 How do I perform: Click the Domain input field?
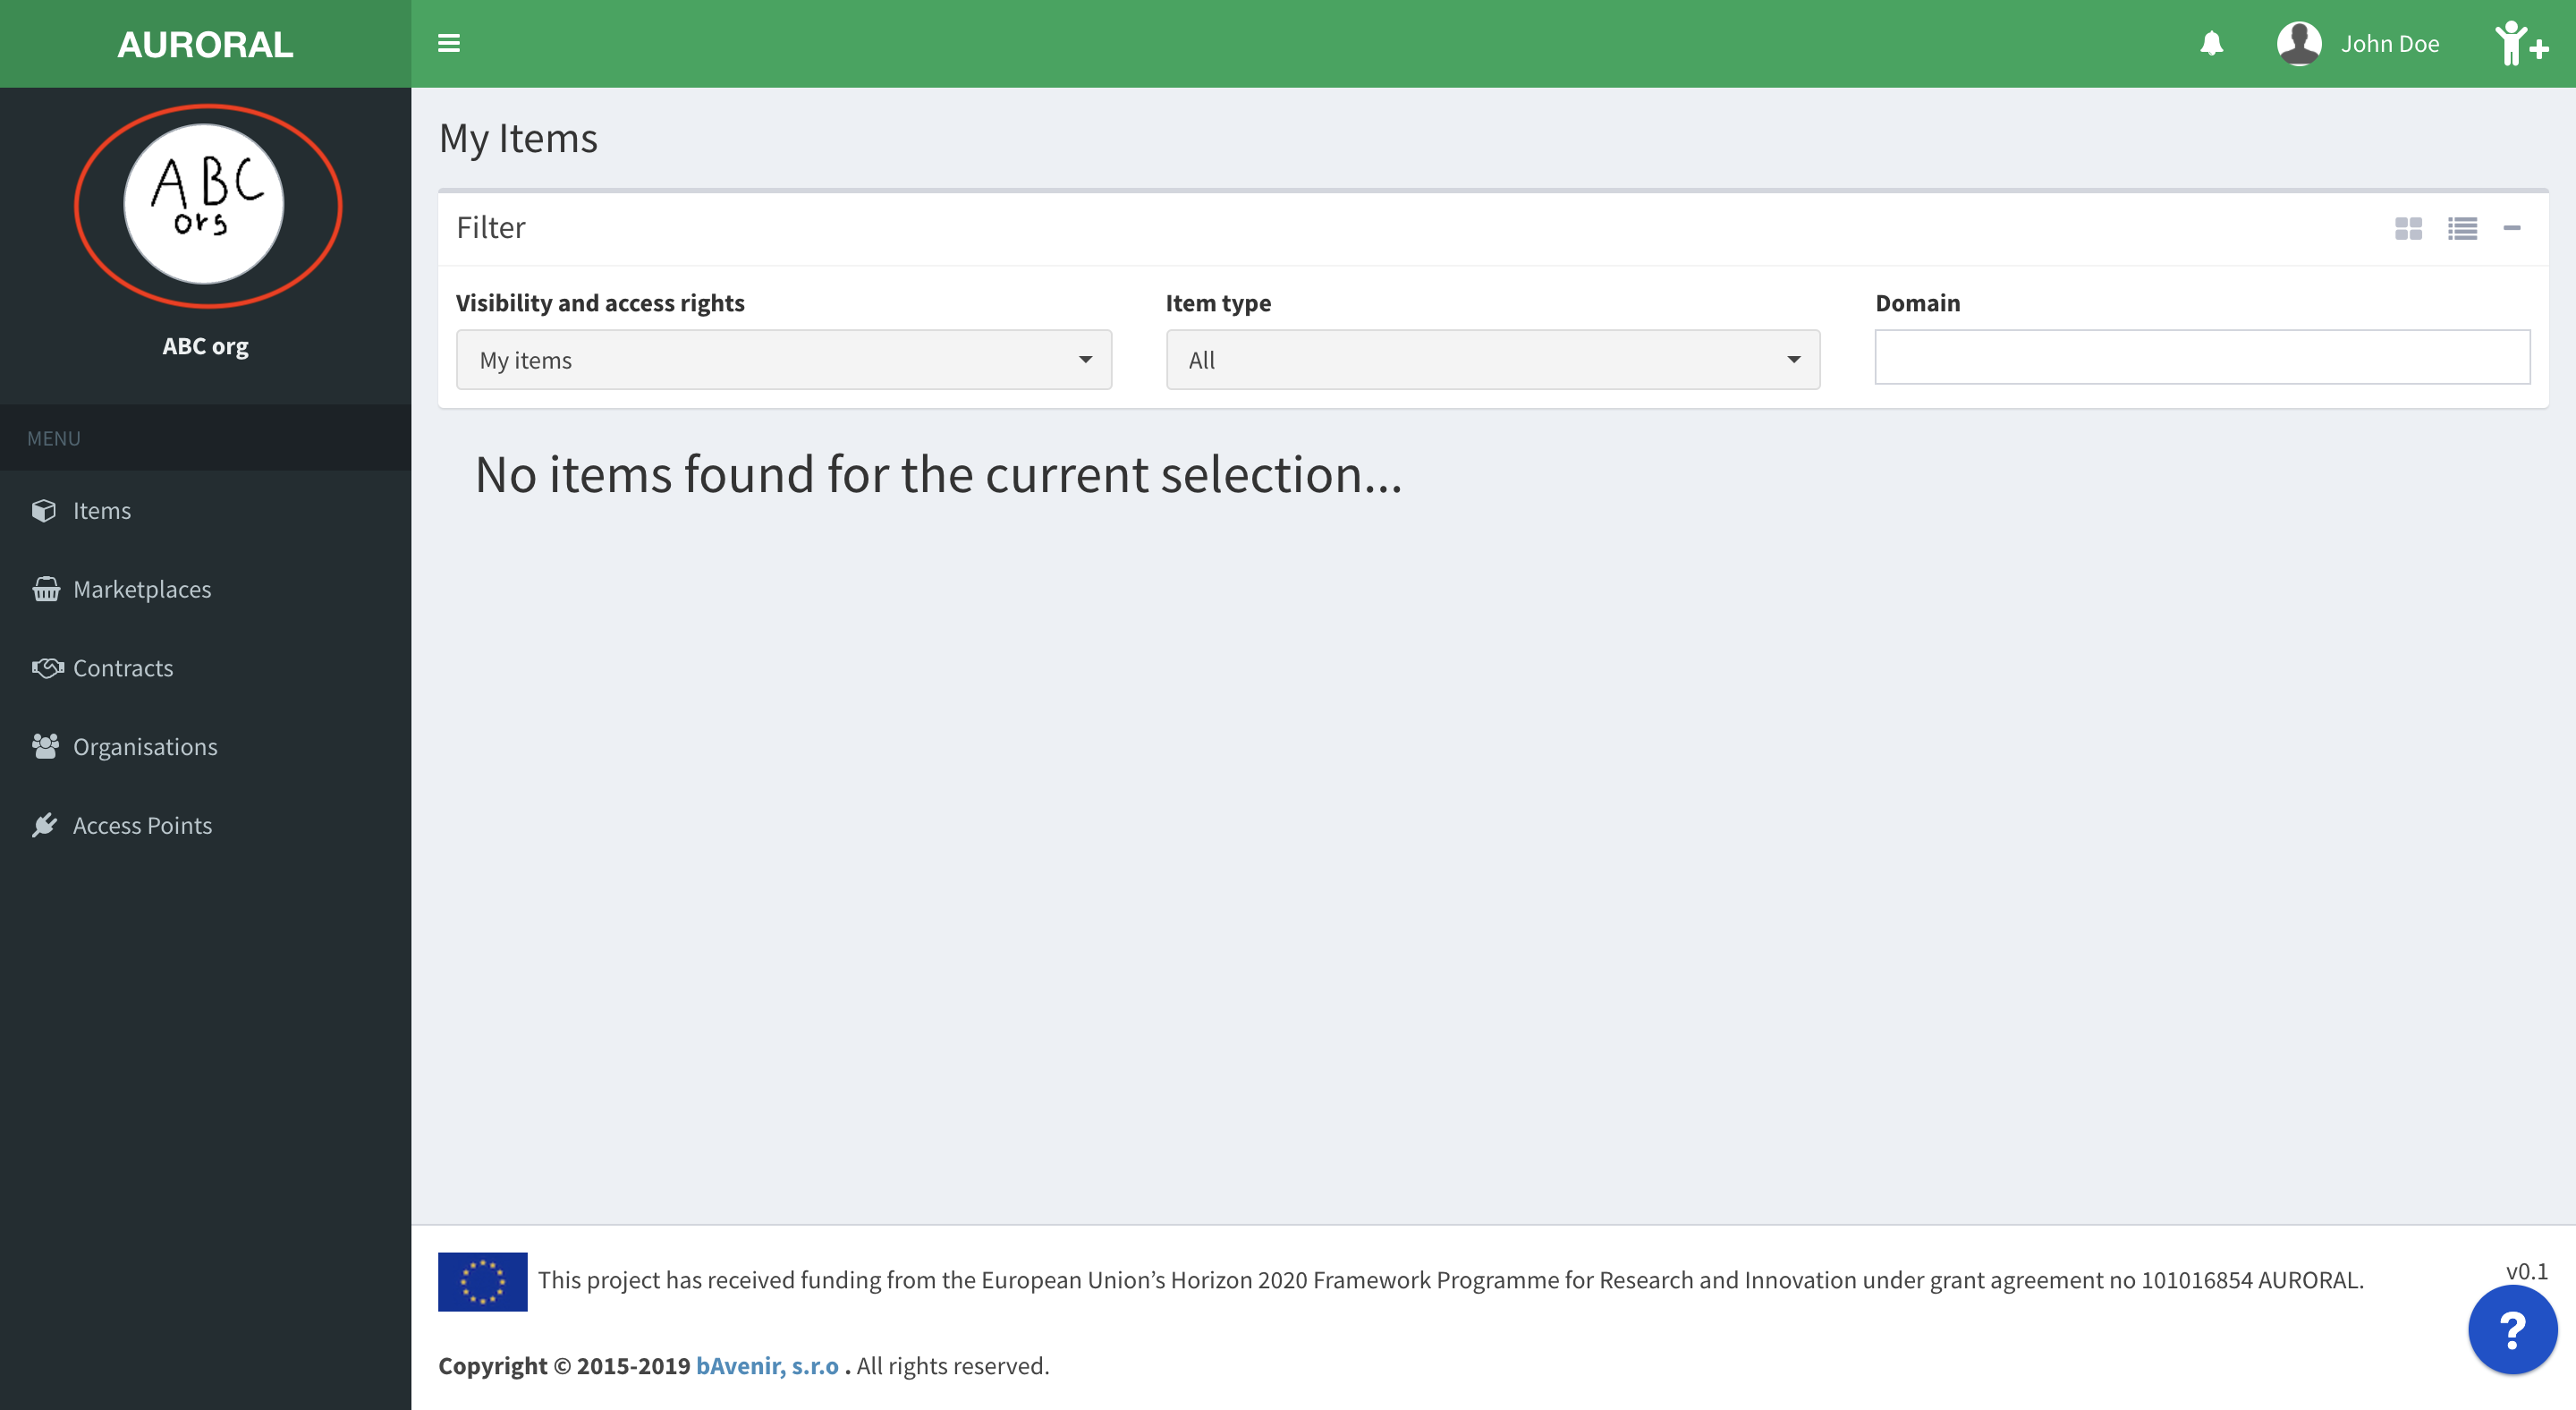coord(2203,360)
